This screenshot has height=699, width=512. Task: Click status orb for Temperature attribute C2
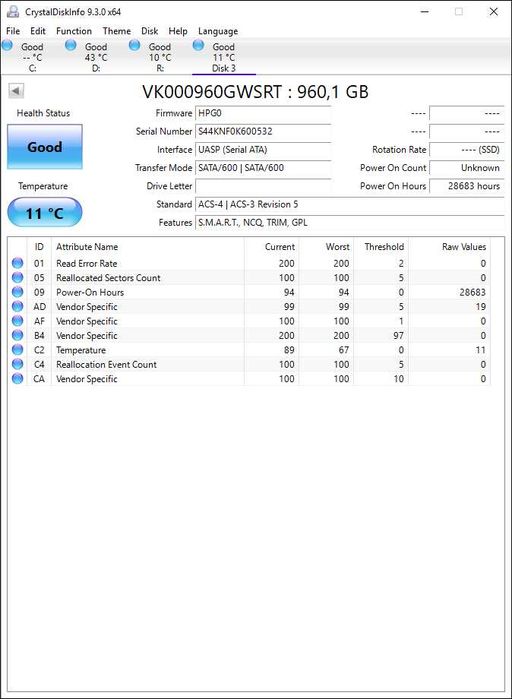tap(17, 350)
